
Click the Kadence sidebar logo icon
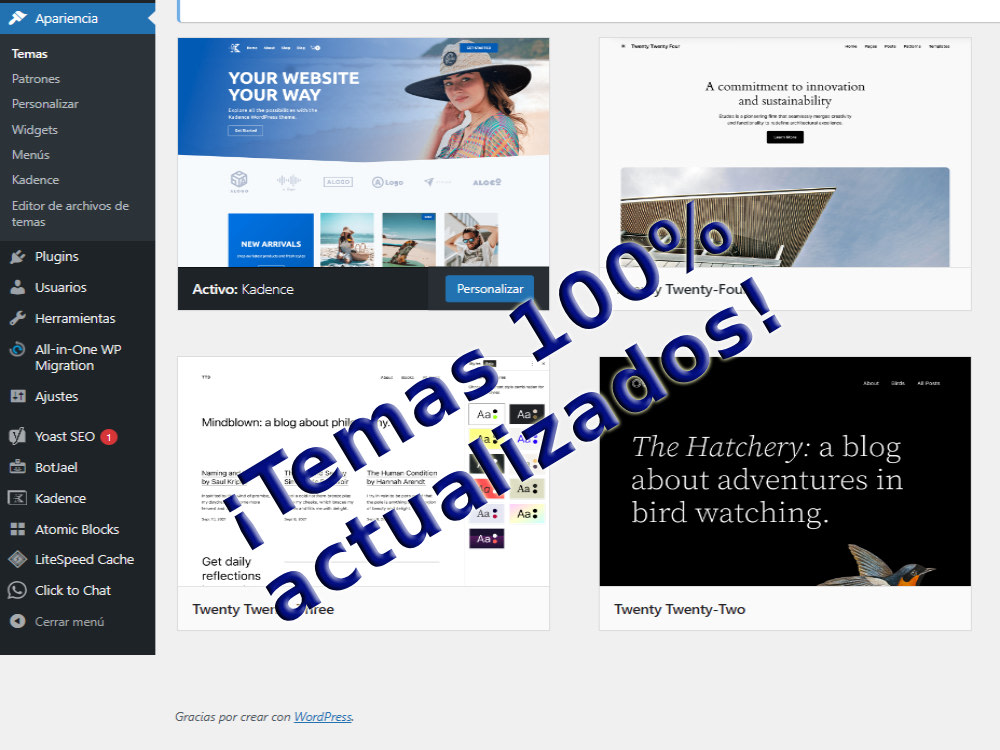[18, 498]
